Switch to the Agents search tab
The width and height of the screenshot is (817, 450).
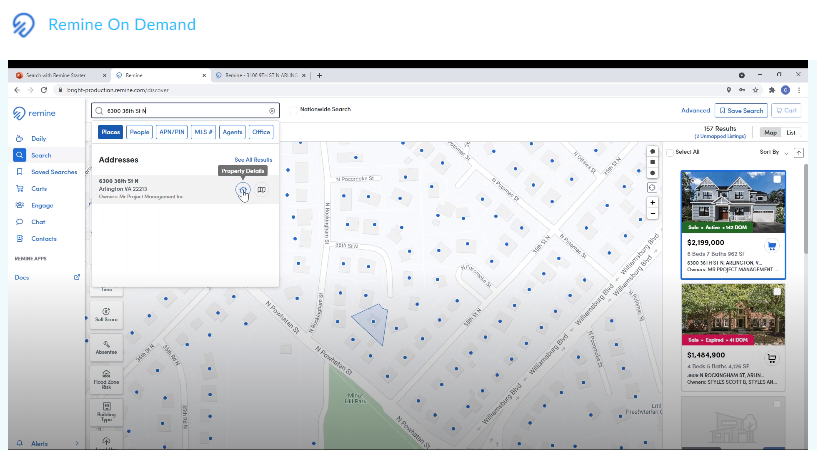pyautogui.click(x=232, y=132)
